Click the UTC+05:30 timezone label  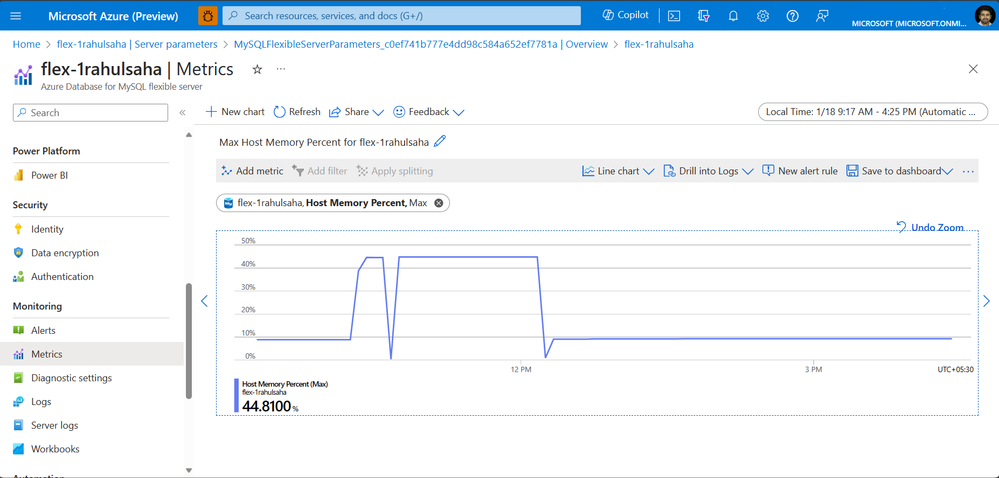(954, 370)
